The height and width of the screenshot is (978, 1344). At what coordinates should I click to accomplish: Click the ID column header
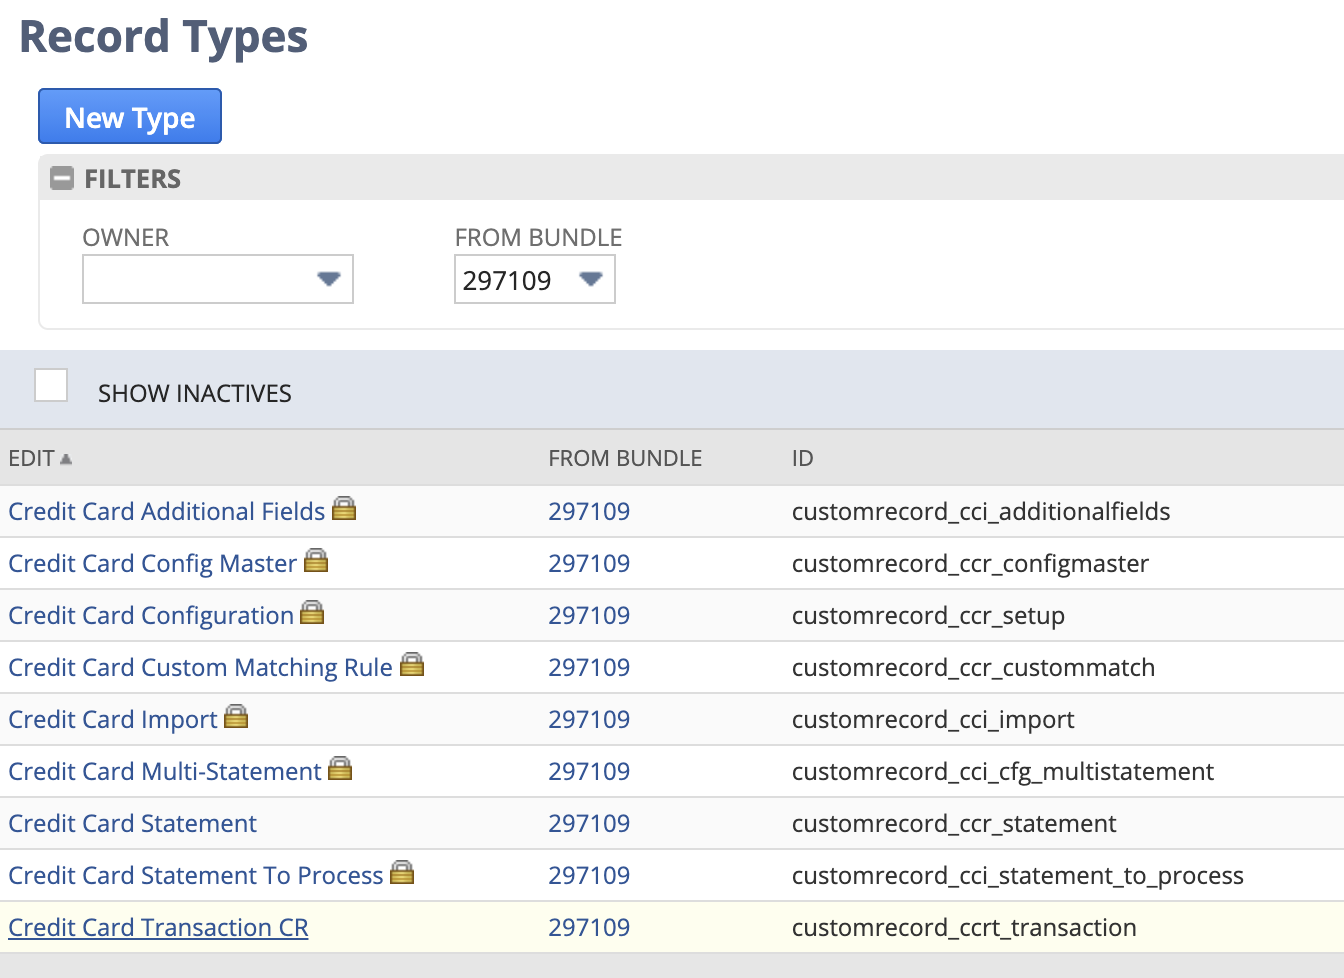point(803,458)
